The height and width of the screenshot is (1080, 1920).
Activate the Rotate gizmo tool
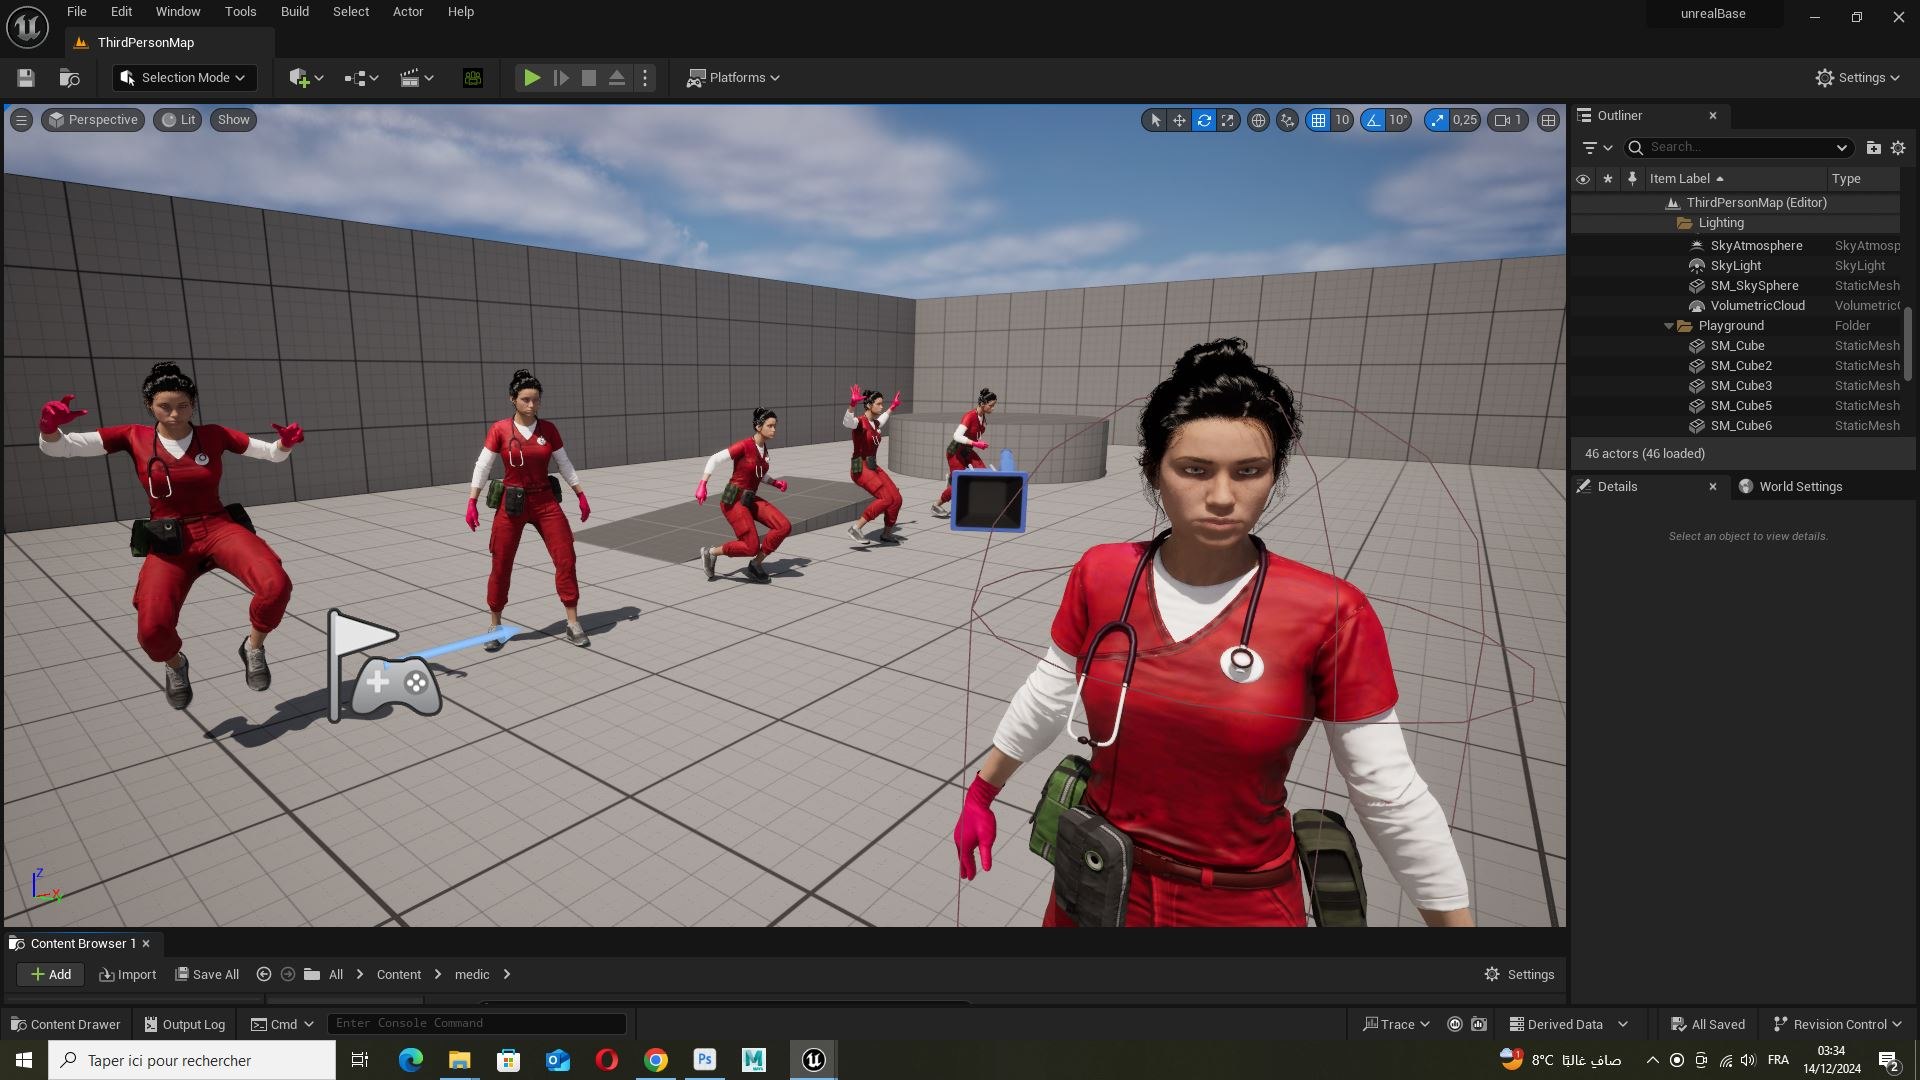1204,120
